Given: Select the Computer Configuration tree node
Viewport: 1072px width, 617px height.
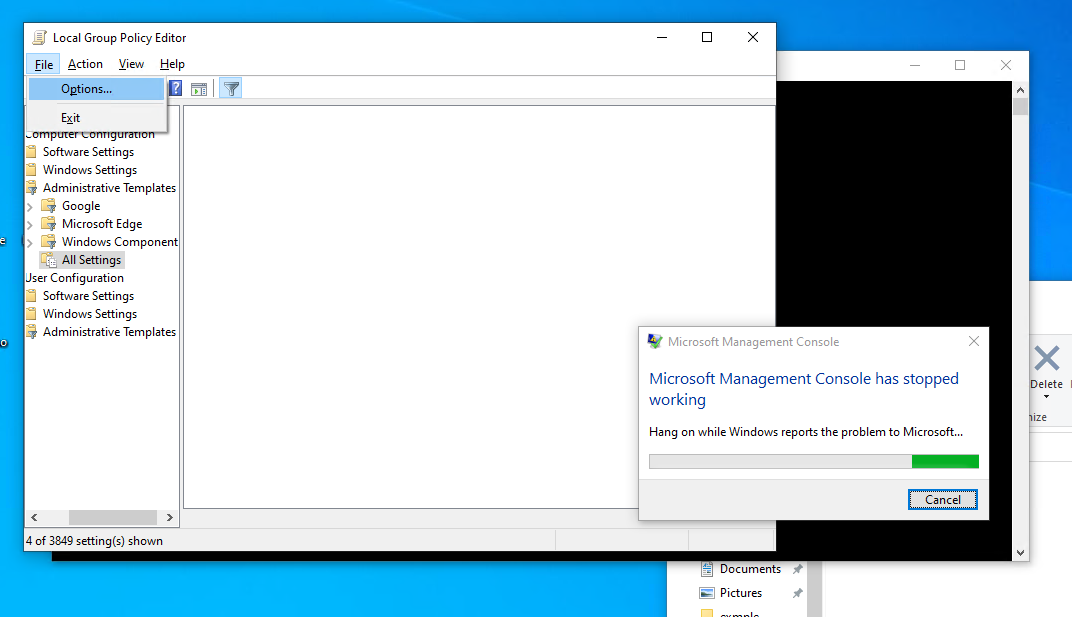Looking at the screenshot, I should (x=90, y=134).
